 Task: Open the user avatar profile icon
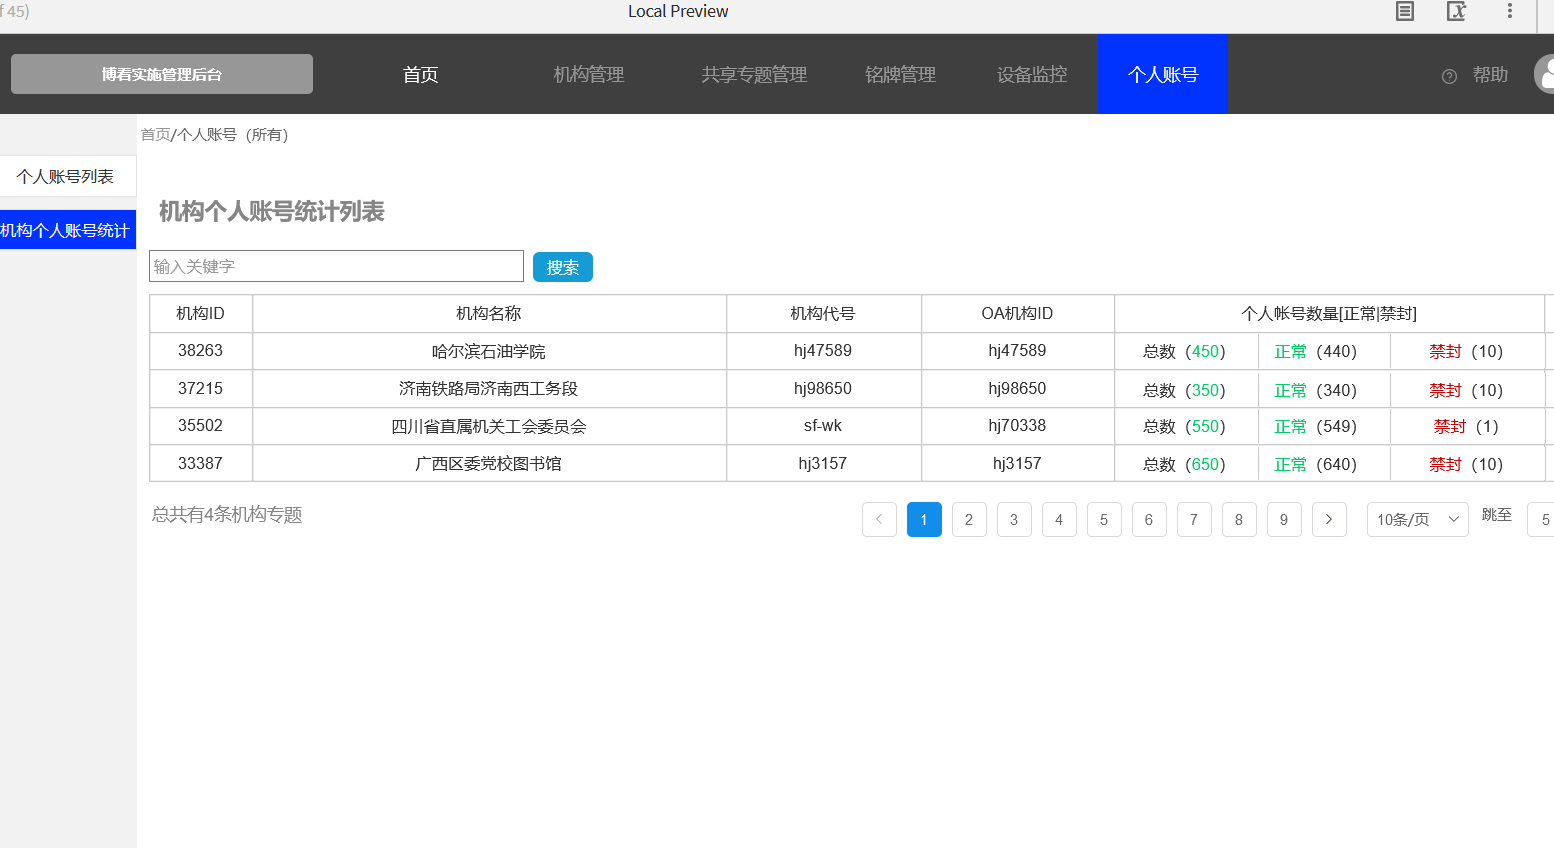click(x=1544, y=75)
